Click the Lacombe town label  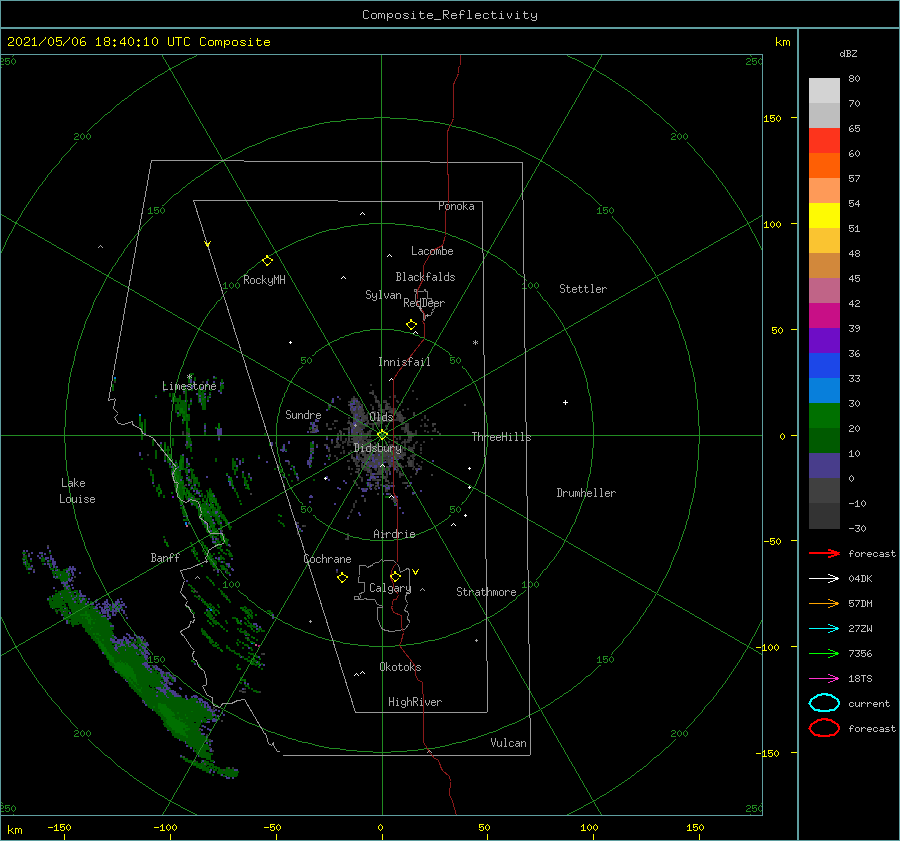432,251
